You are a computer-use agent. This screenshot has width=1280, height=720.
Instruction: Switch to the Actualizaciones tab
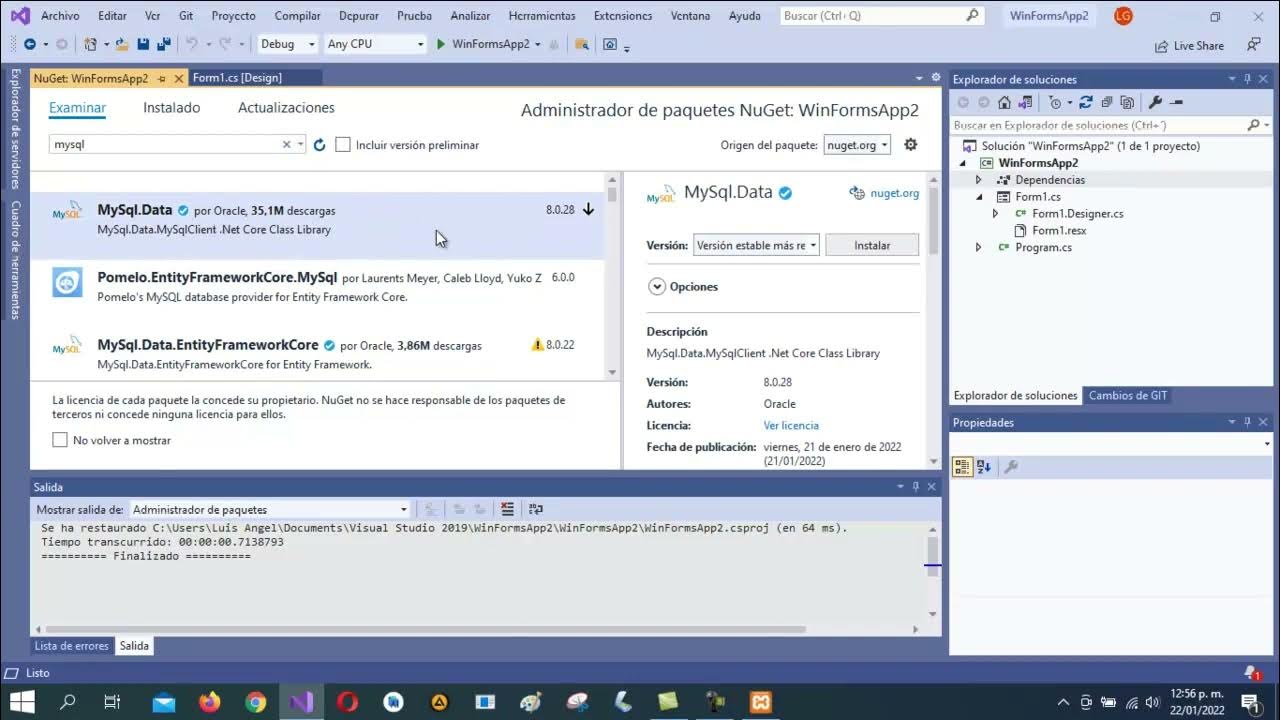point(286,108)
